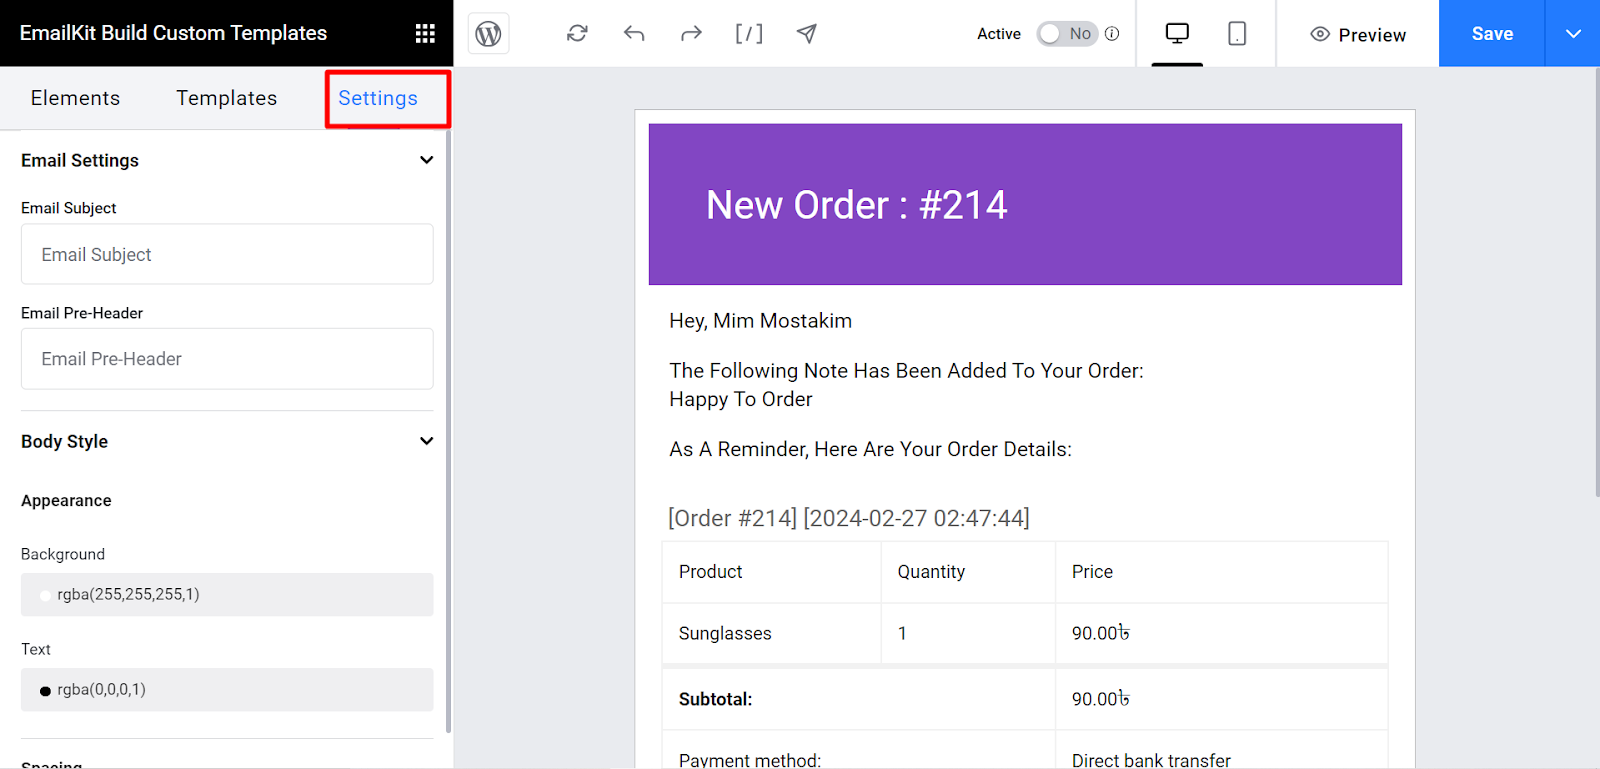Click the 'EmailKit Build Custom Templates' title
This screenshot has width=1600, height=769.
point(173,33)
